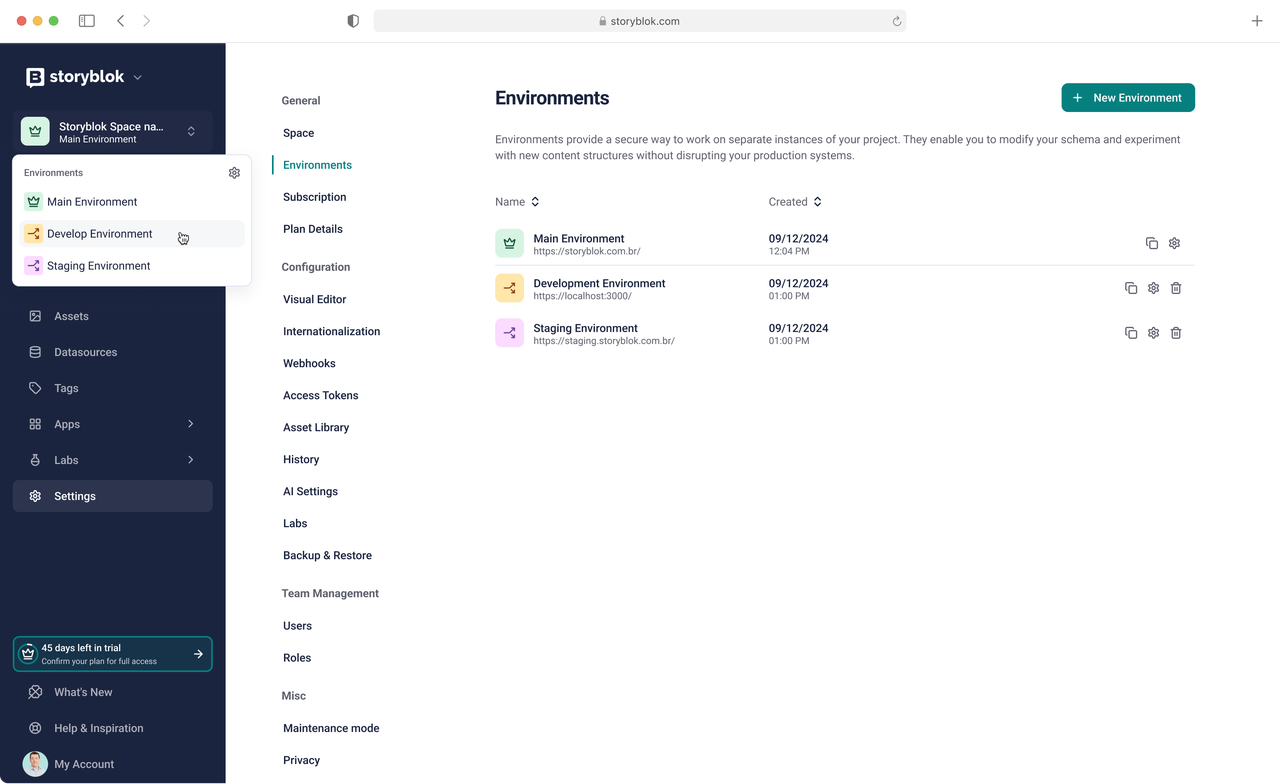Open Asset Library settings
Viewport: 1280px width, 784px height.
(x=316, y=427)
